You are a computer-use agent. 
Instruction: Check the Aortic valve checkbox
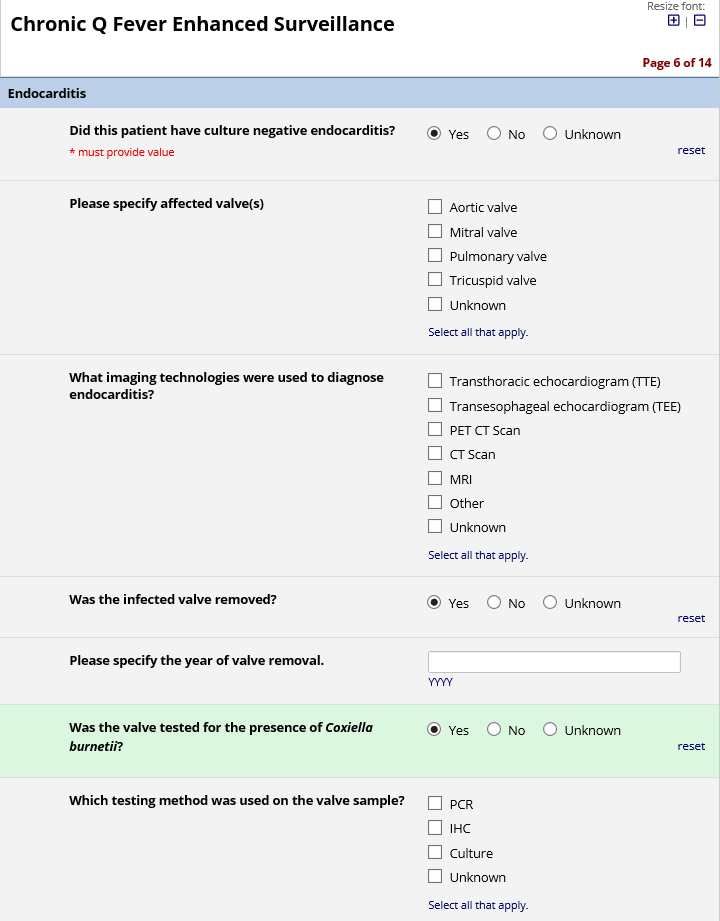[435, 207]
